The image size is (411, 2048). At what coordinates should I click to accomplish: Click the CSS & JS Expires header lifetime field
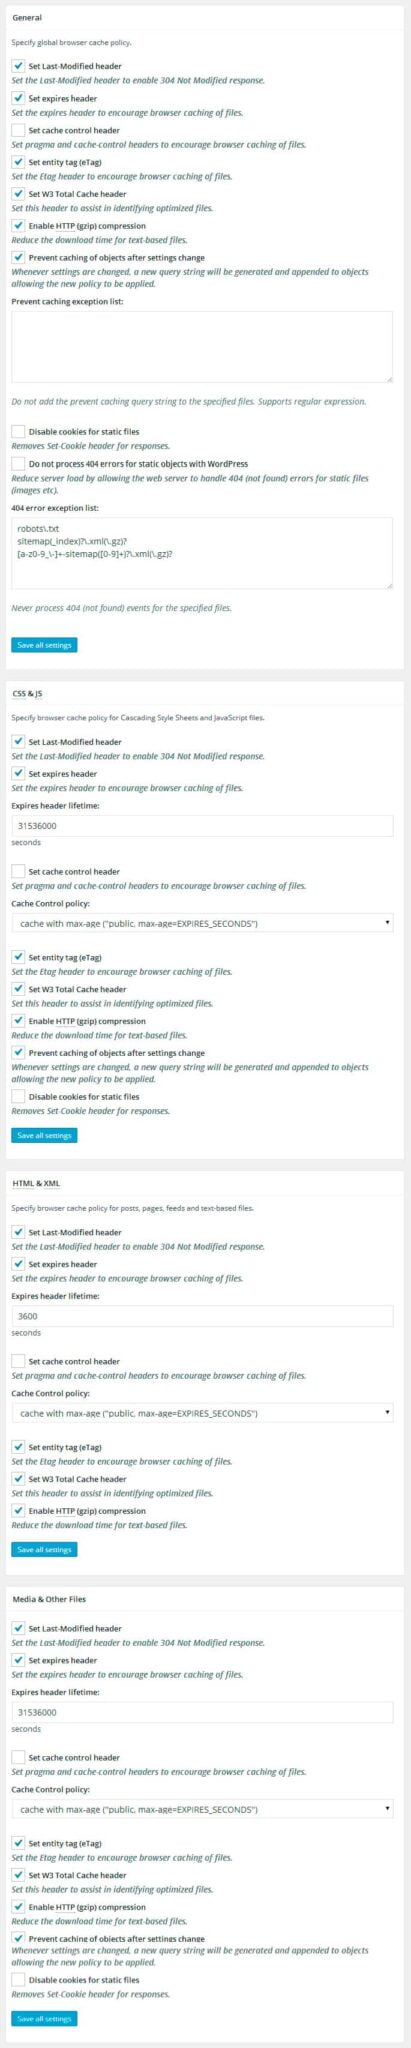click(x=202, y=826)
